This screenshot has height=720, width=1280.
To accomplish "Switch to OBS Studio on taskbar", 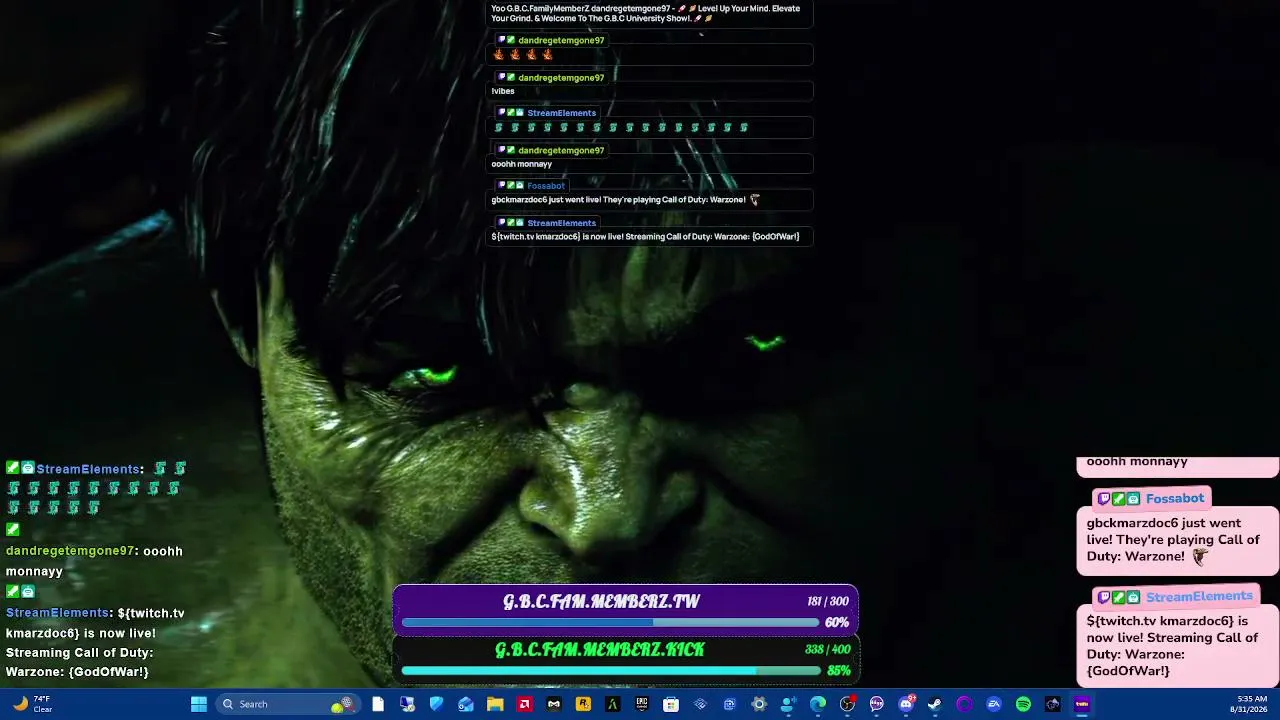I will click(x=847, y=704).
